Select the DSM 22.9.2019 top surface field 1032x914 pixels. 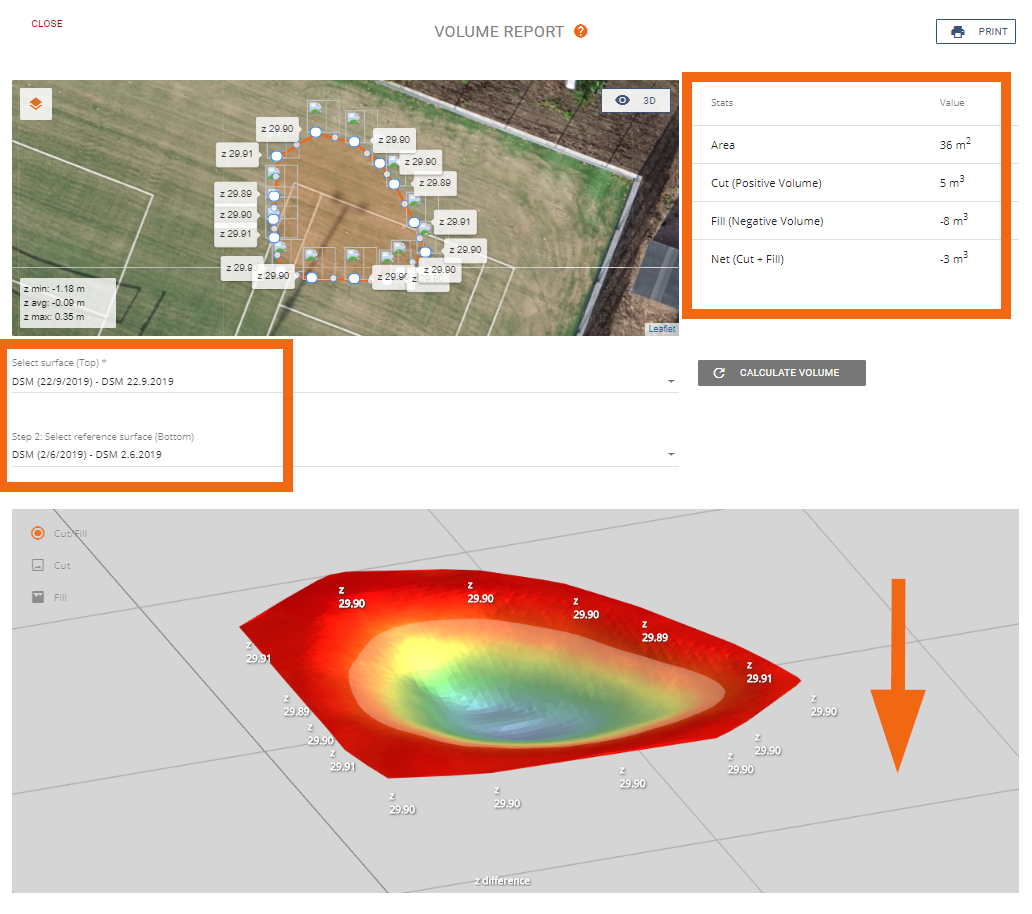(344, 382)
